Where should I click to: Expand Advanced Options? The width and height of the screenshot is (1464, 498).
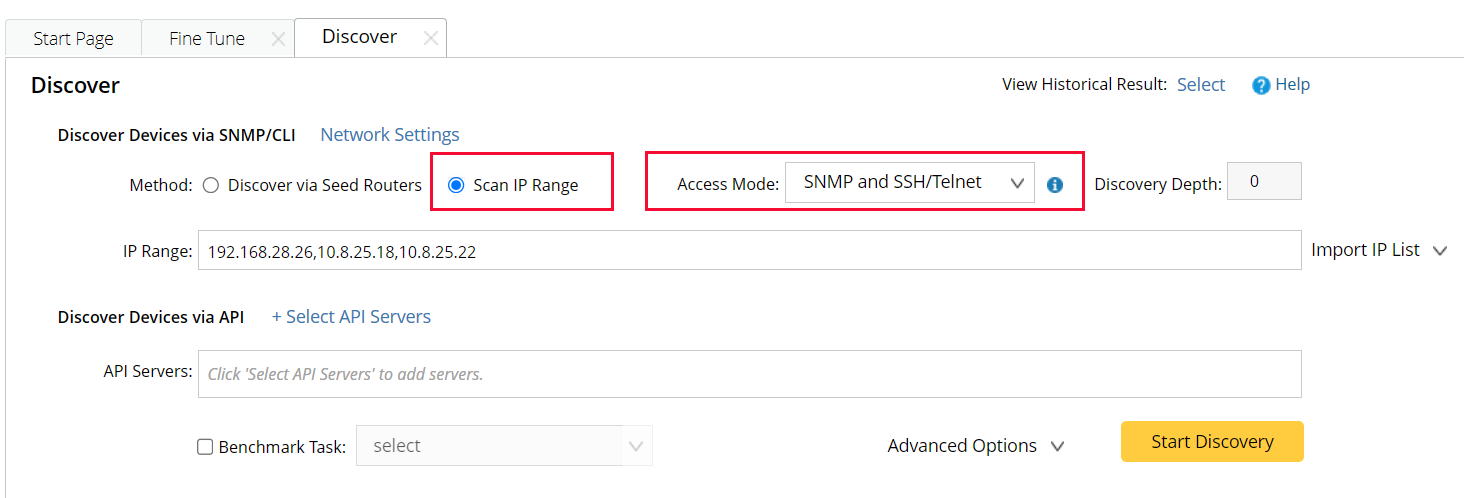click(974, 446)
